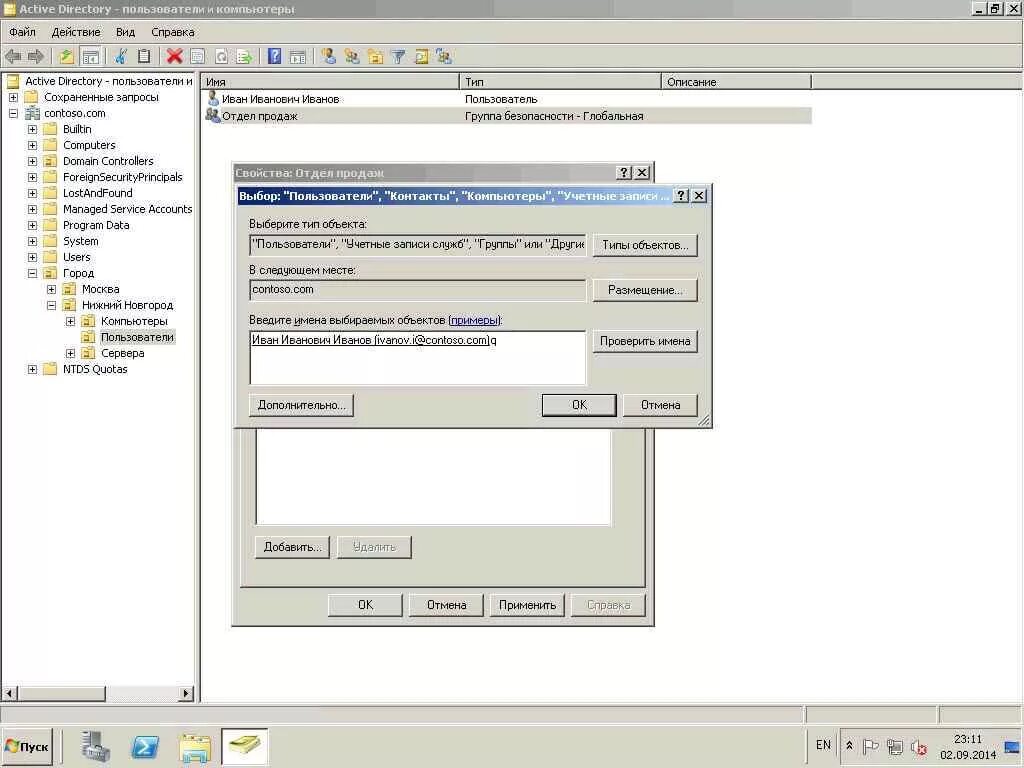Click the Create new user icon

328,57
